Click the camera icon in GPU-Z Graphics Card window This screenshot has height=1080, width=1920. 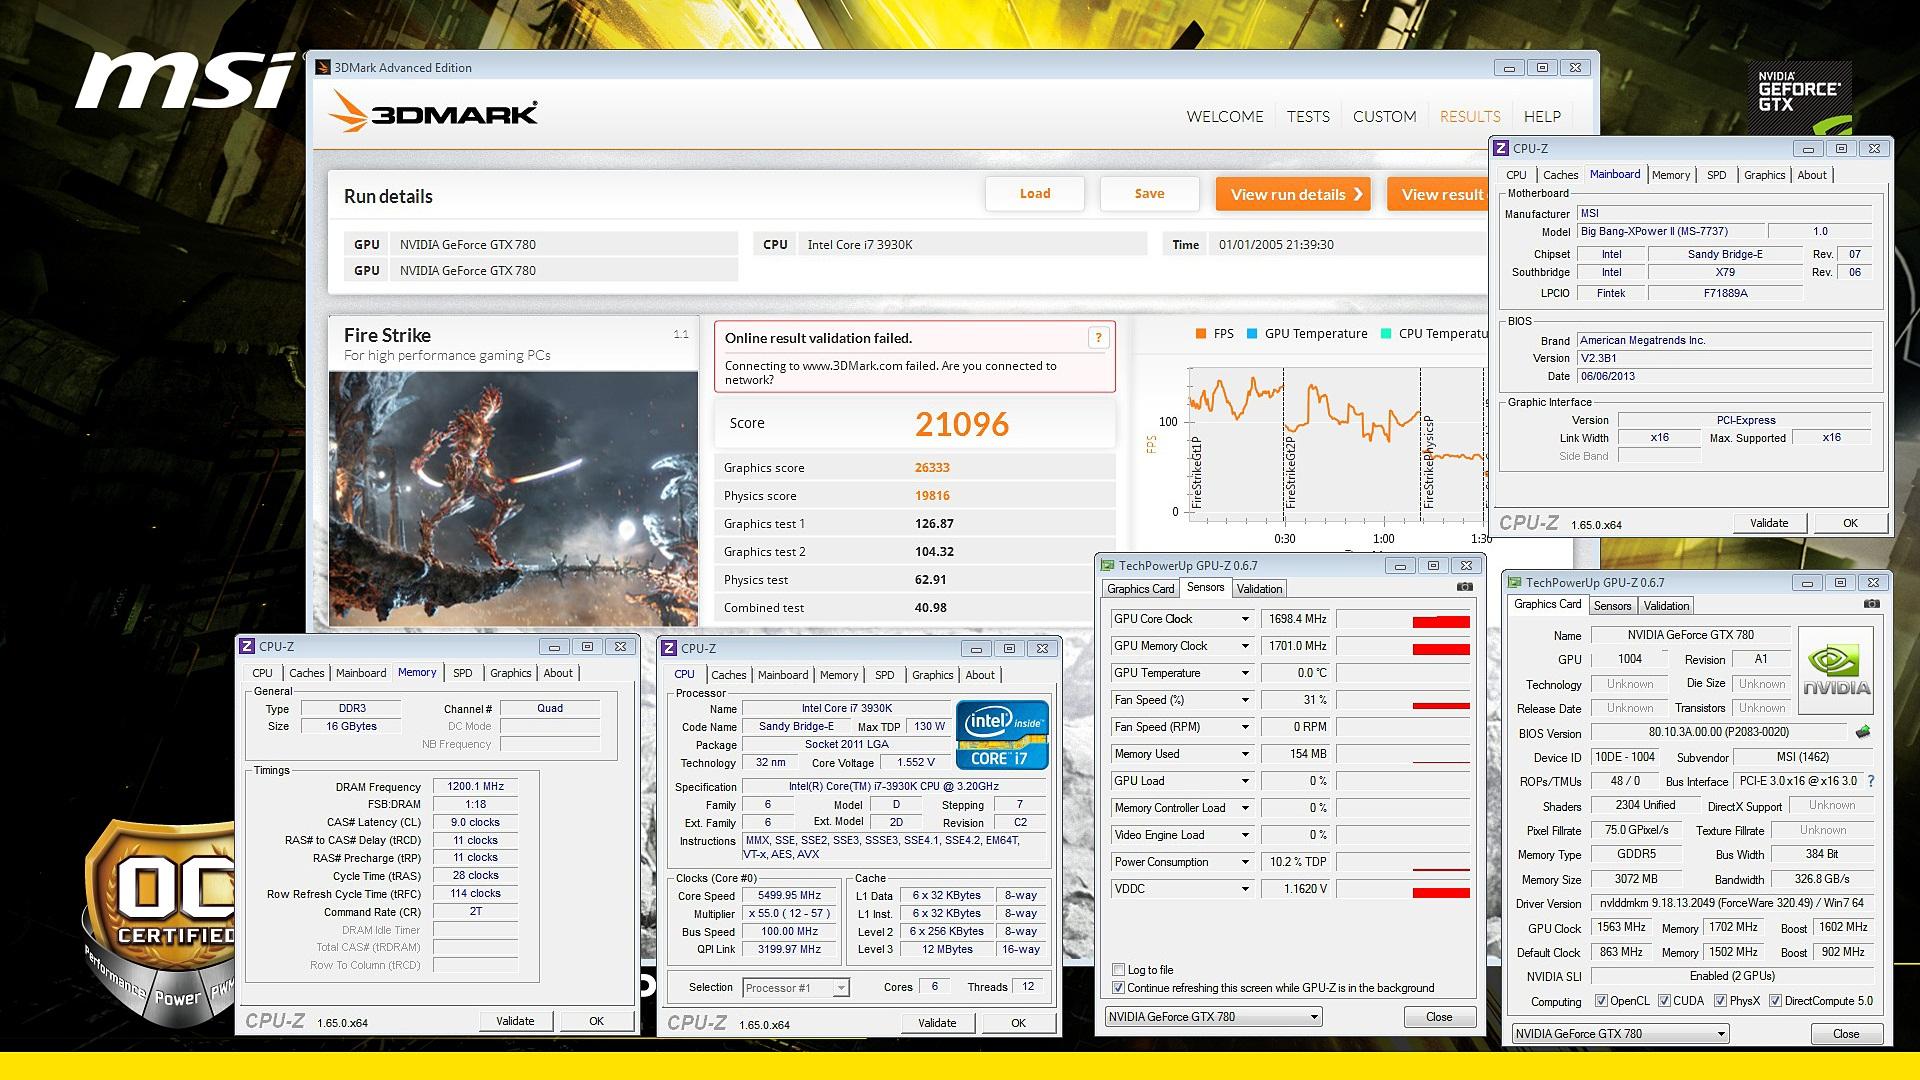click(1871, 604)
